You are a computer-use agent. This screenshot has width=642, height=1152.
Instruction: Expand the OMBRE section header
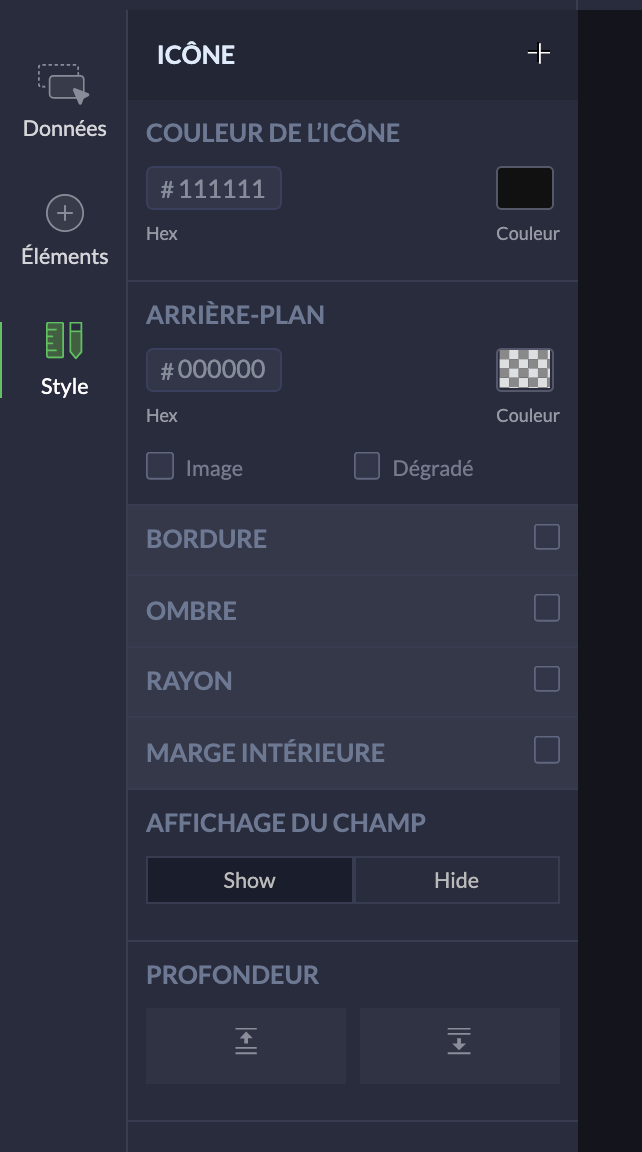coord(192,610)
